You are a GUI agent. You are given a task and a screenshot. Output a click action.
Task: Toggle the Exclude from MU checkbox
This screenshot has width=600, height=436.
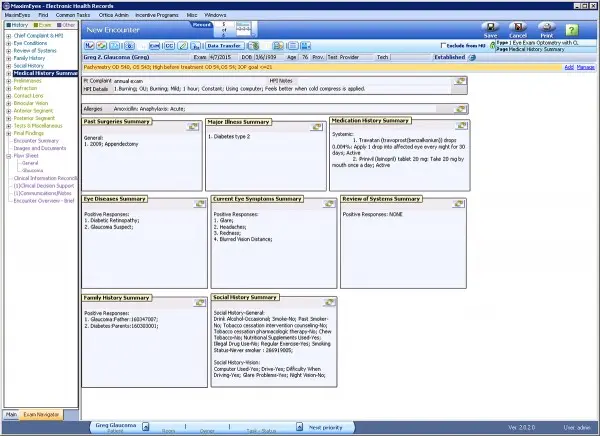pos(443,45)
